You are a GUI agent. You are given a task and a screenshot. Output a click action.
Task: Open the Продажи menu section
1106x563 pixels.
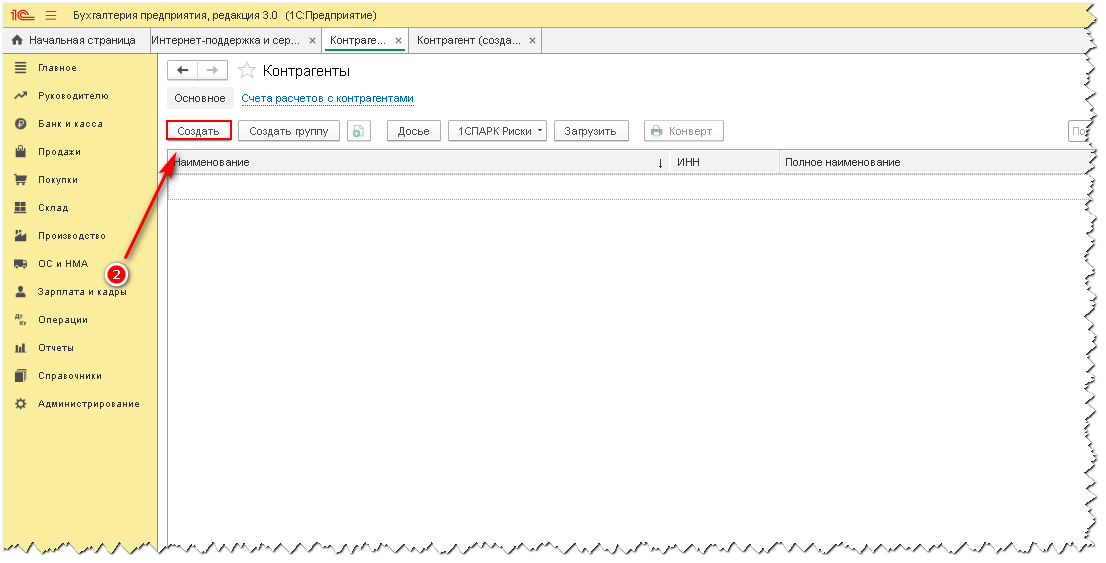[59, 152]
